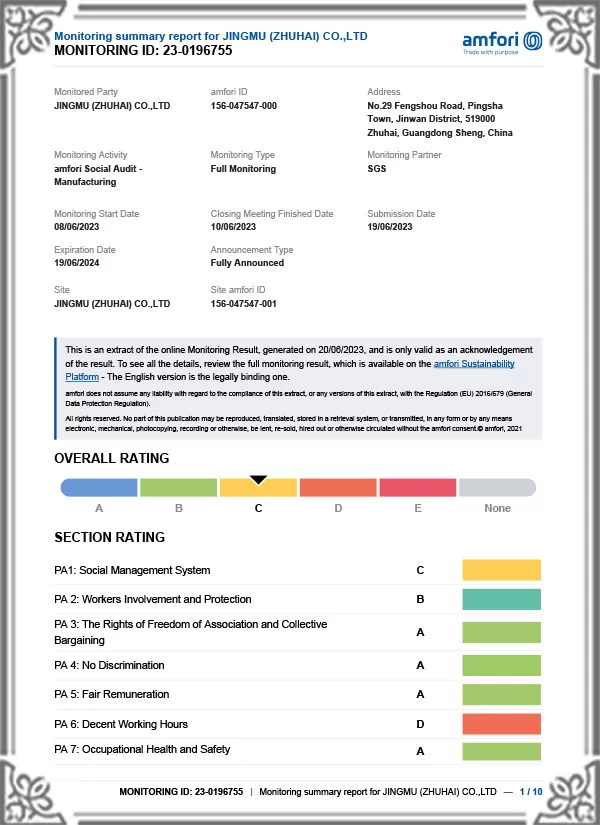Screen dimensions: 600x825
Task: Select the amfori ID value 156-047547-000
Action: pyautogui.click(x=244, y=106)
